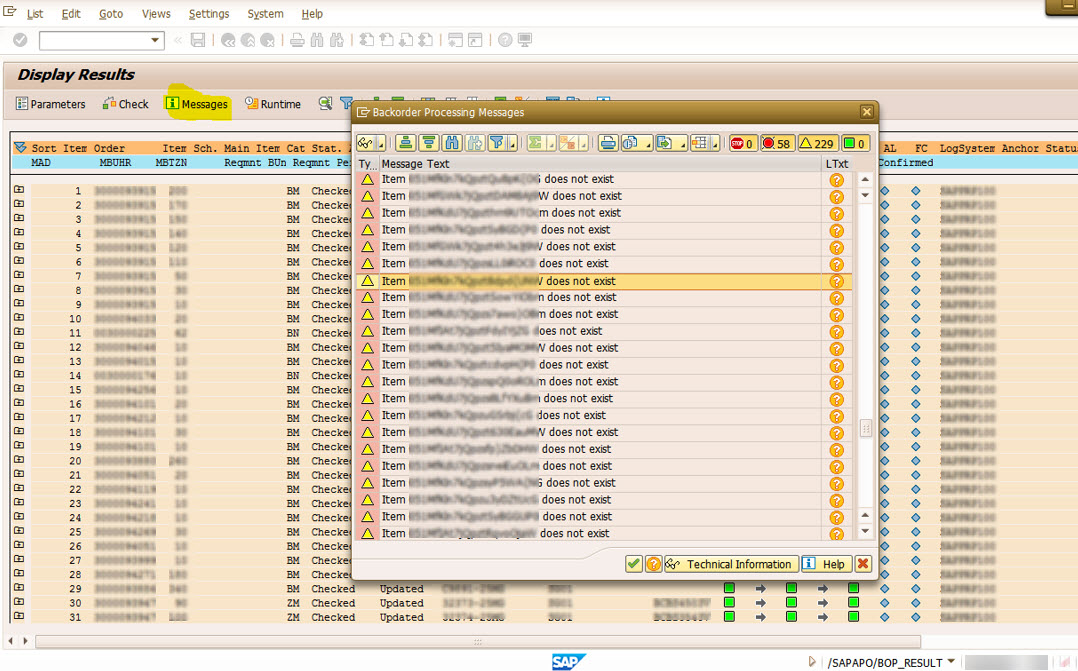1078x671 pixels.
Task: Expand result row 15 in the results list
Action: (19, 388)
